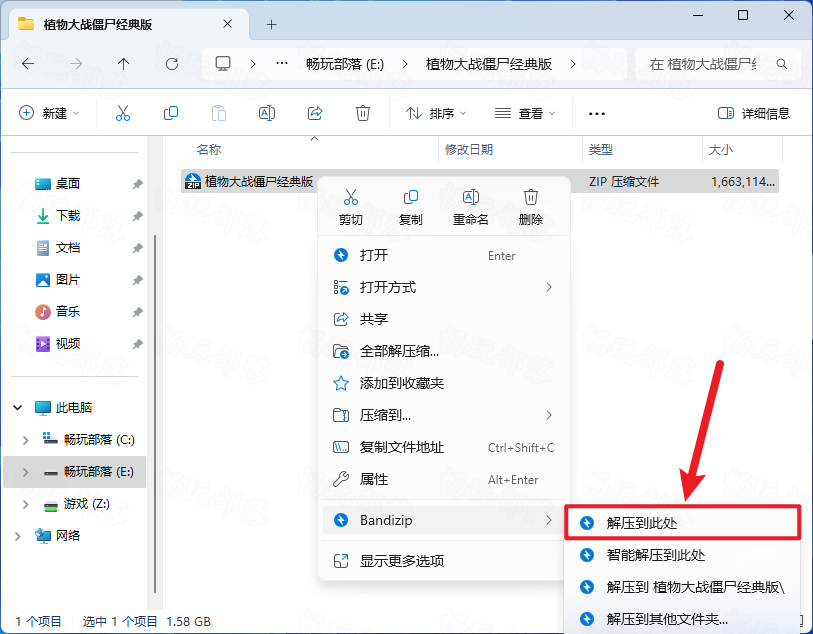Select 添加到收藏夹 in the context menu
Viewport: 813px width, 634px height.
(443, 384)
